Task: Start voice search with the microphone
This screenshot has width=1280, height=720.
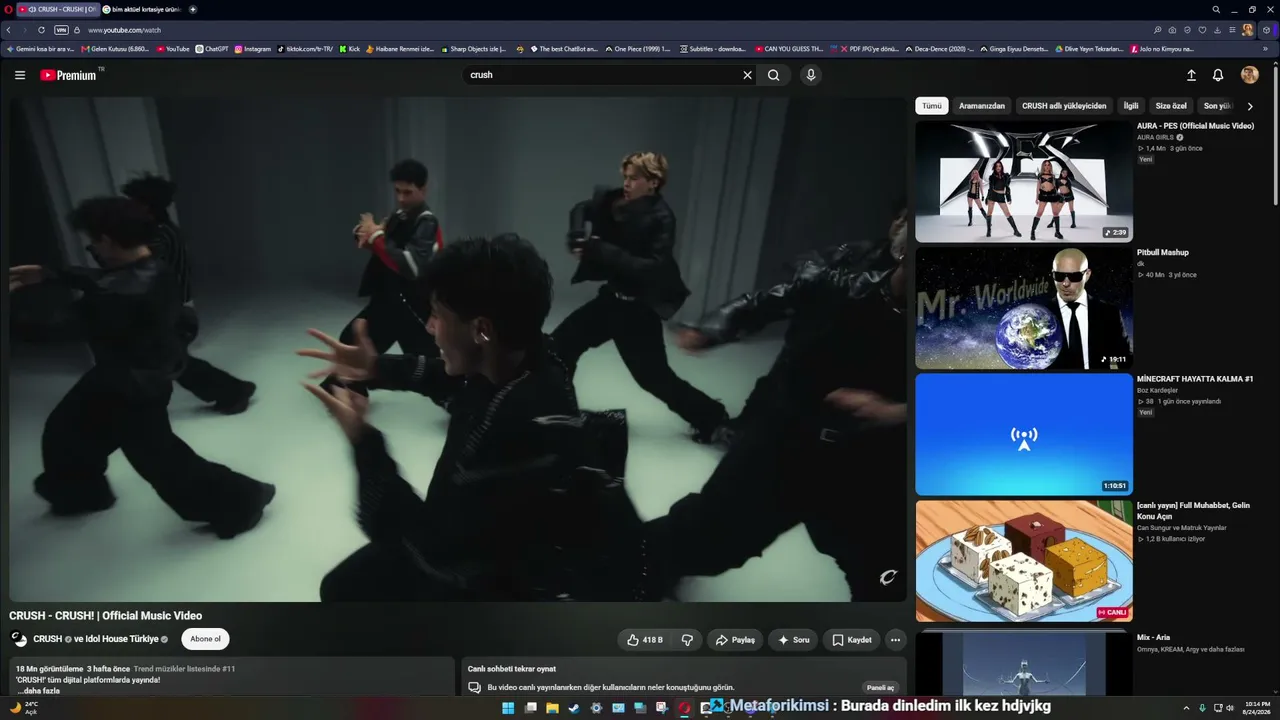Action: [x=811, y=75]
